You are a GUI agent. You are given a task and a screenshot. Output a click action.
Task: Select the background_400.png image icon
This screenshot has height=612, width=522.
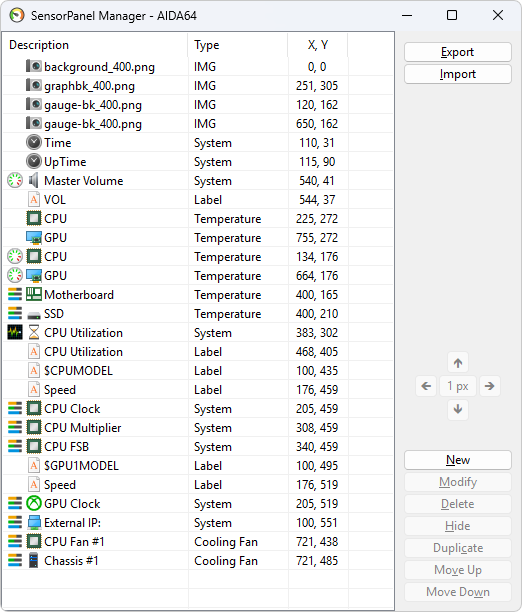34,66
